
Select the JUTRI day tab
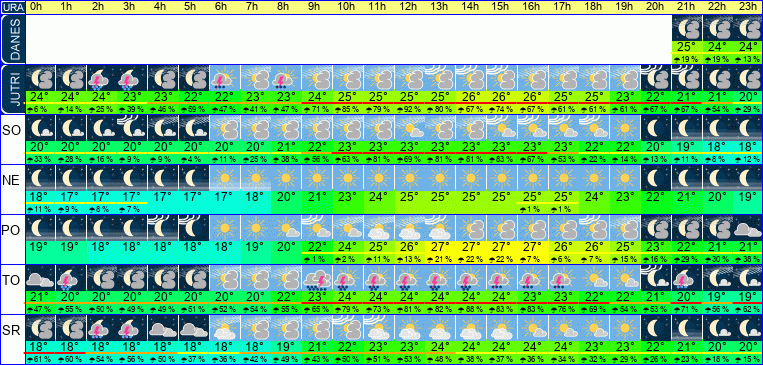click(x=12, y=89)
